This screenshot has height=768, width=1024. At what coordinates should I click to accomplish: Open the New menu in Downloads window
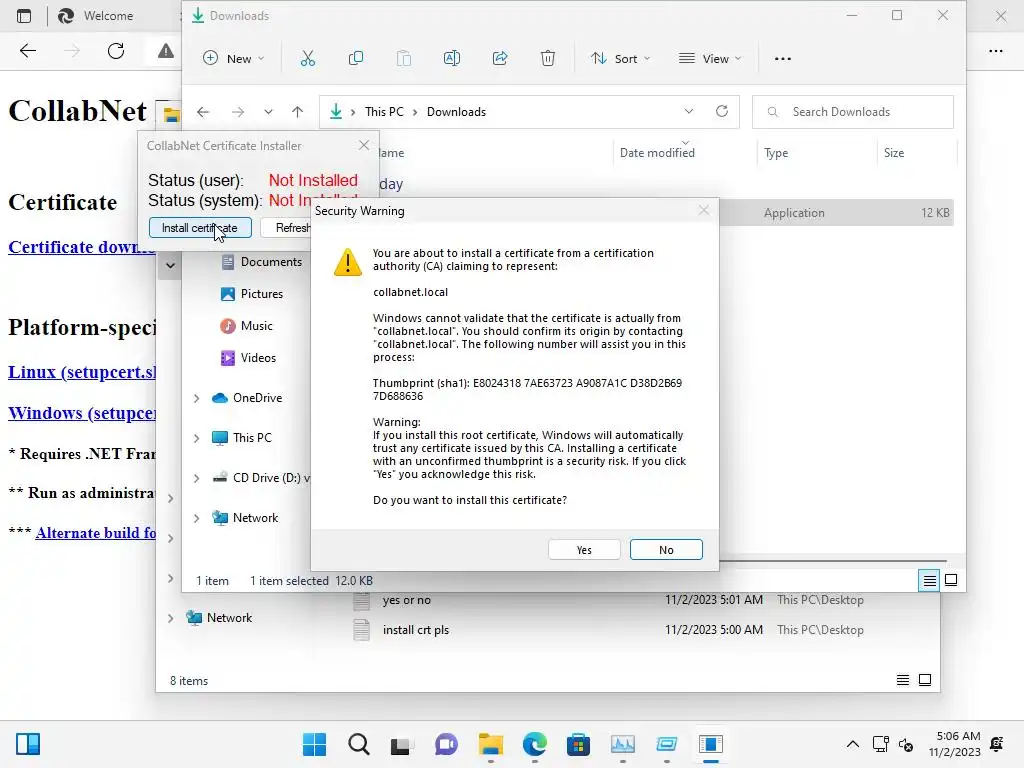[233, 59]
